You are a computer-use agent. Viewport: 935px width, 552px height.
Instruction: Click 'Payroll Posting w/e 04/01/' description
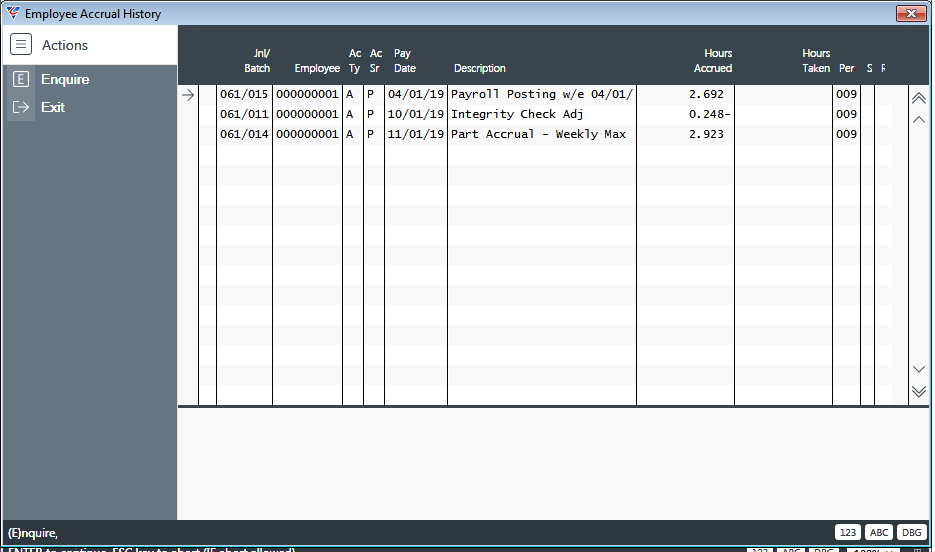click(x=541, y=94)
